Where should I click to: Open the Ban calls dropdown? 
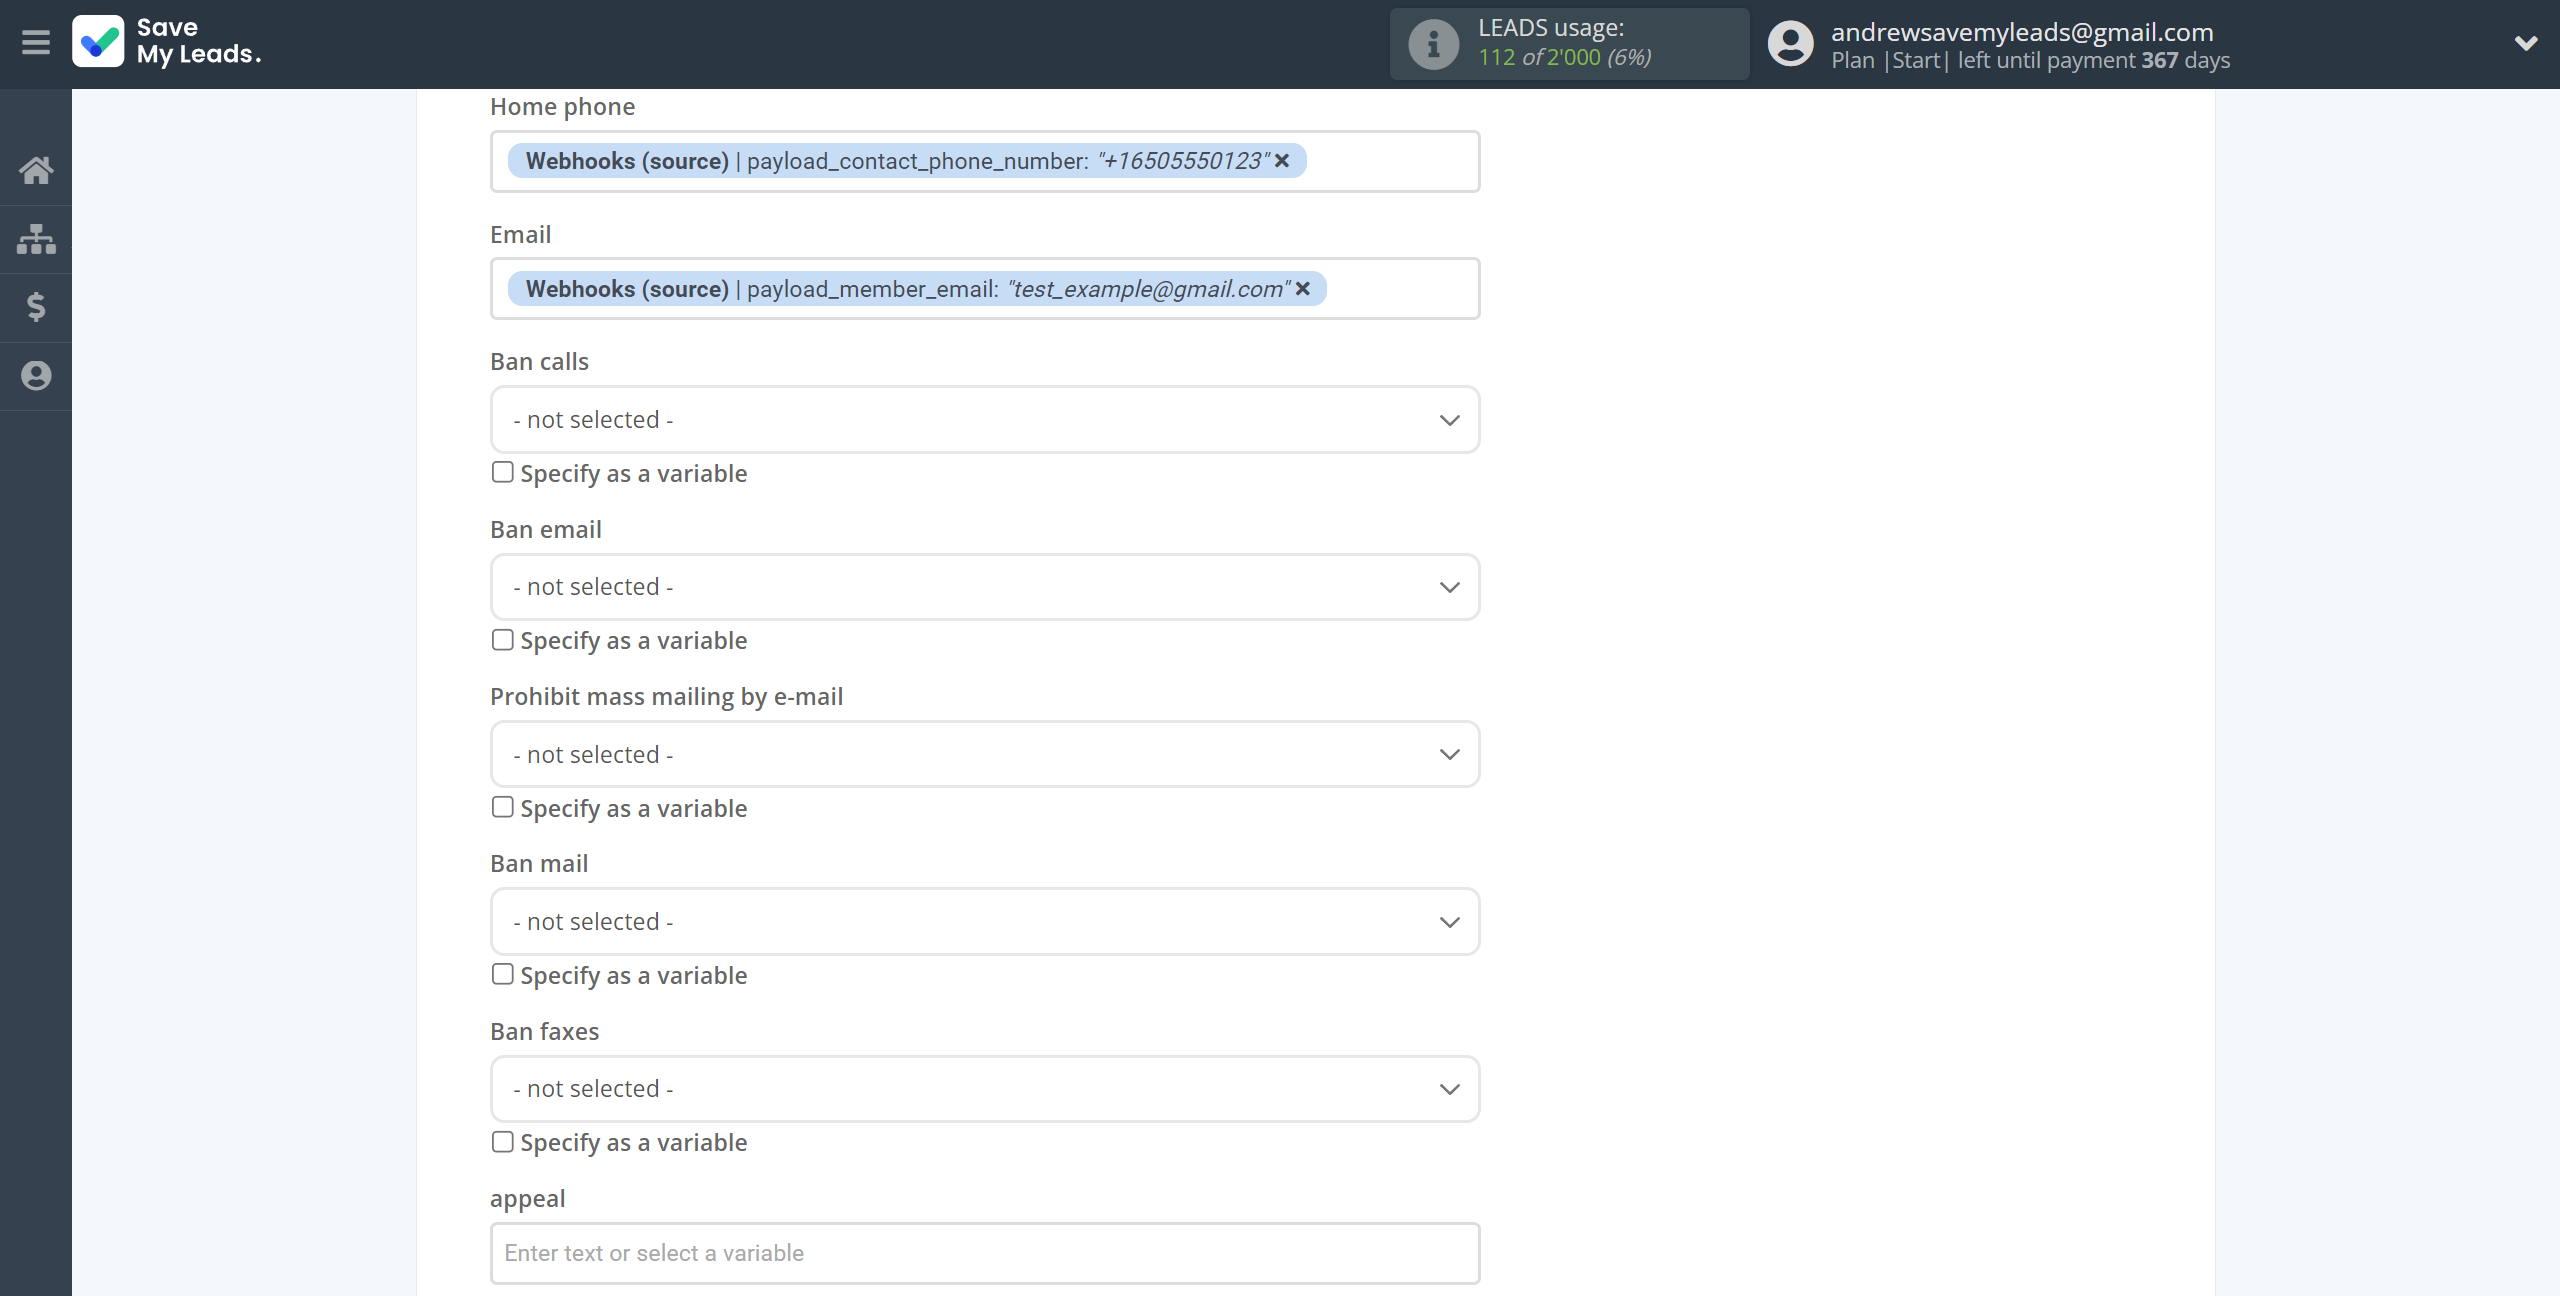(x=985, y=420)
